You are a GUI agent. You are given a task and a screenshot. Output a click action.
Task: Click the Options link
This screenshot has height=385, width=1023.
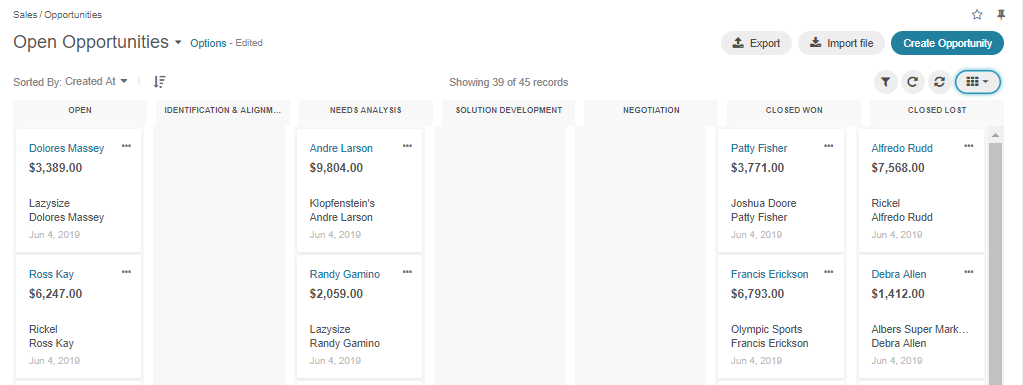[x=208, y=43]
